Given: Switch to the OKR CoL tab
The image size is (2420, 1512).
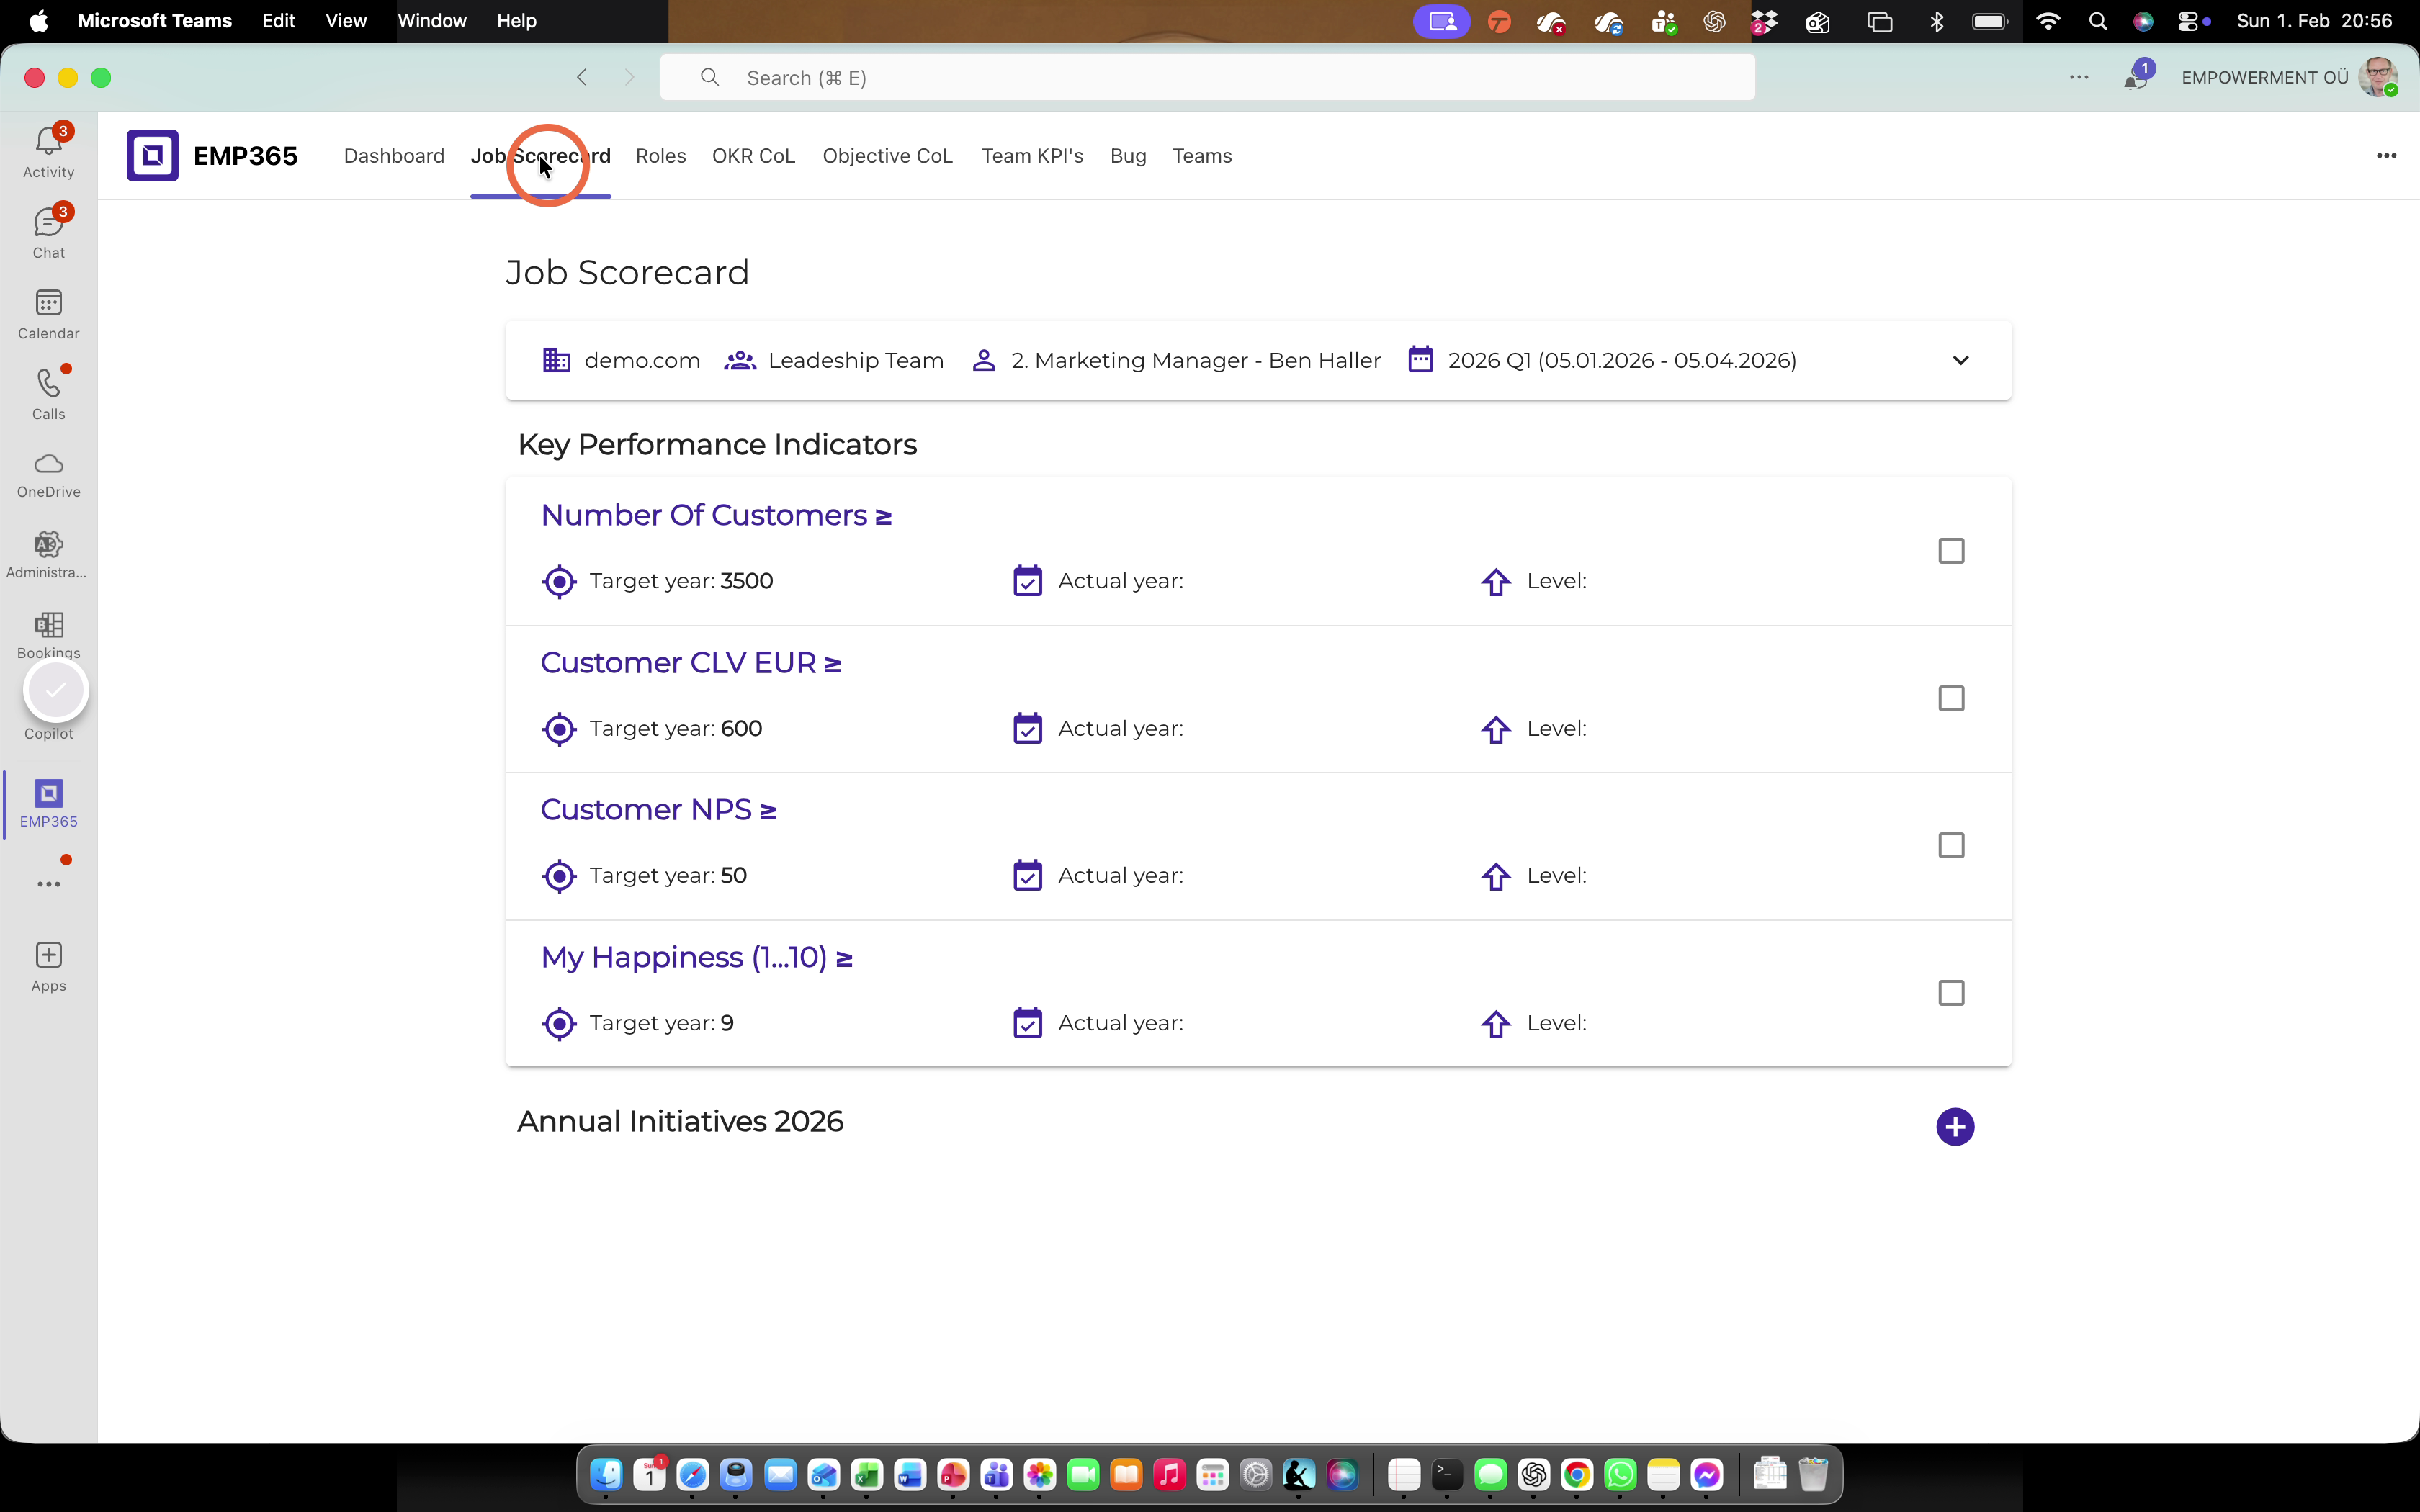Looking at the screenshot, I should pos(753,156).
